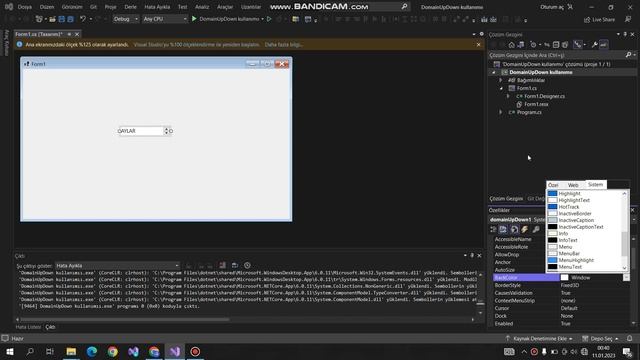Click the info banner blue information icon
The width and height of the screenshot is (640, 360).
(19, 44)
